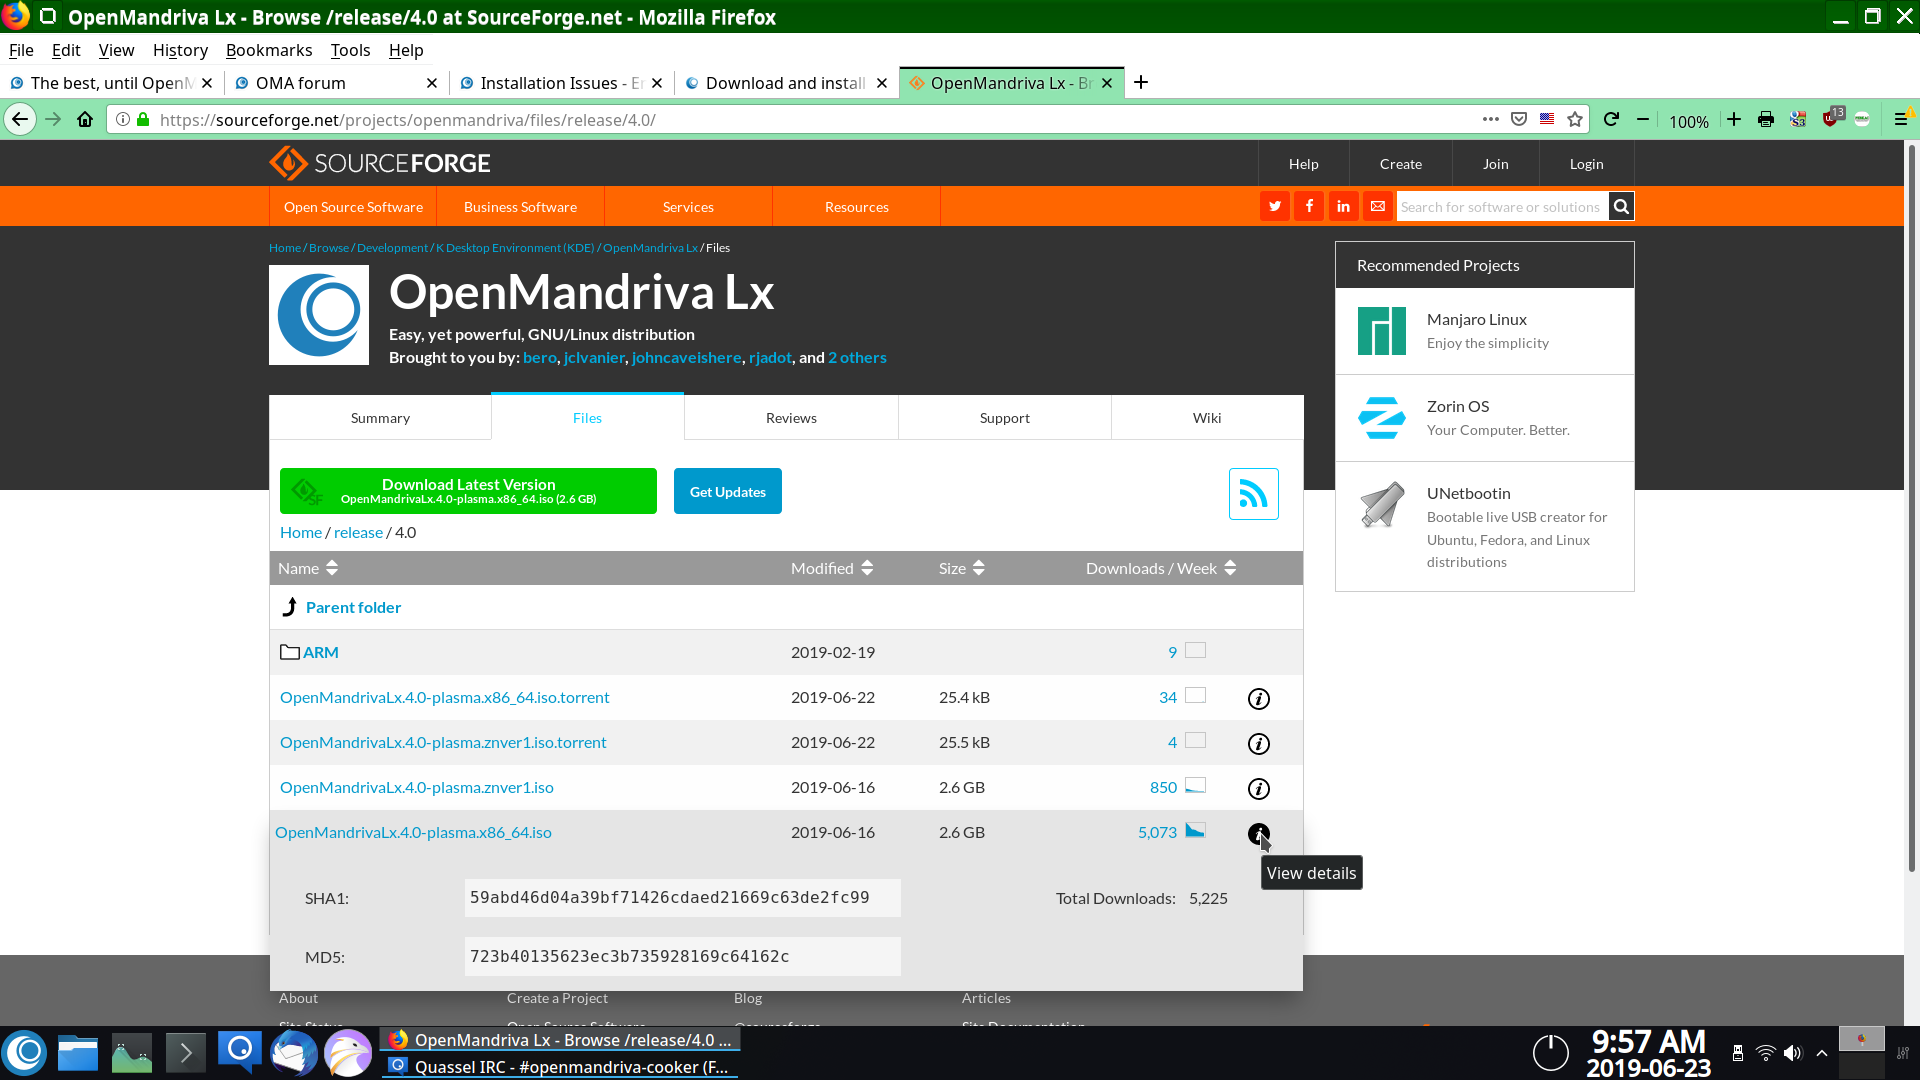Download OpenMandrivaLx.4.0-plasma.znver1.iso
1920x1080 pixels.
coord(417,787)
